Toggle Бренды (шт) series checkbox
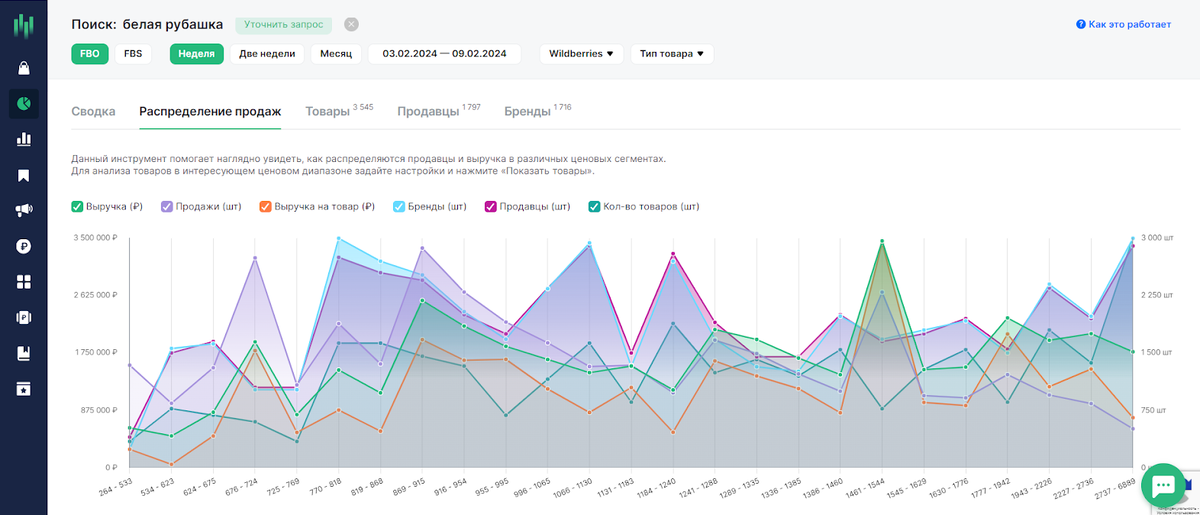 tap(400, 207)
